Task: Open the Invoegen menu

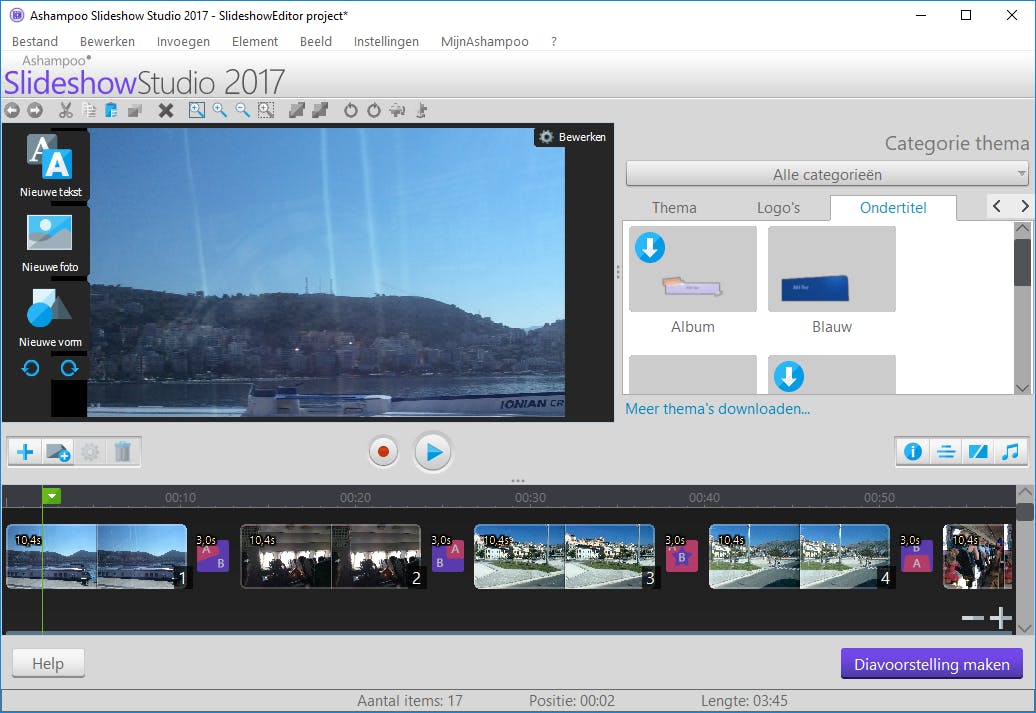Action: (183, 41)
